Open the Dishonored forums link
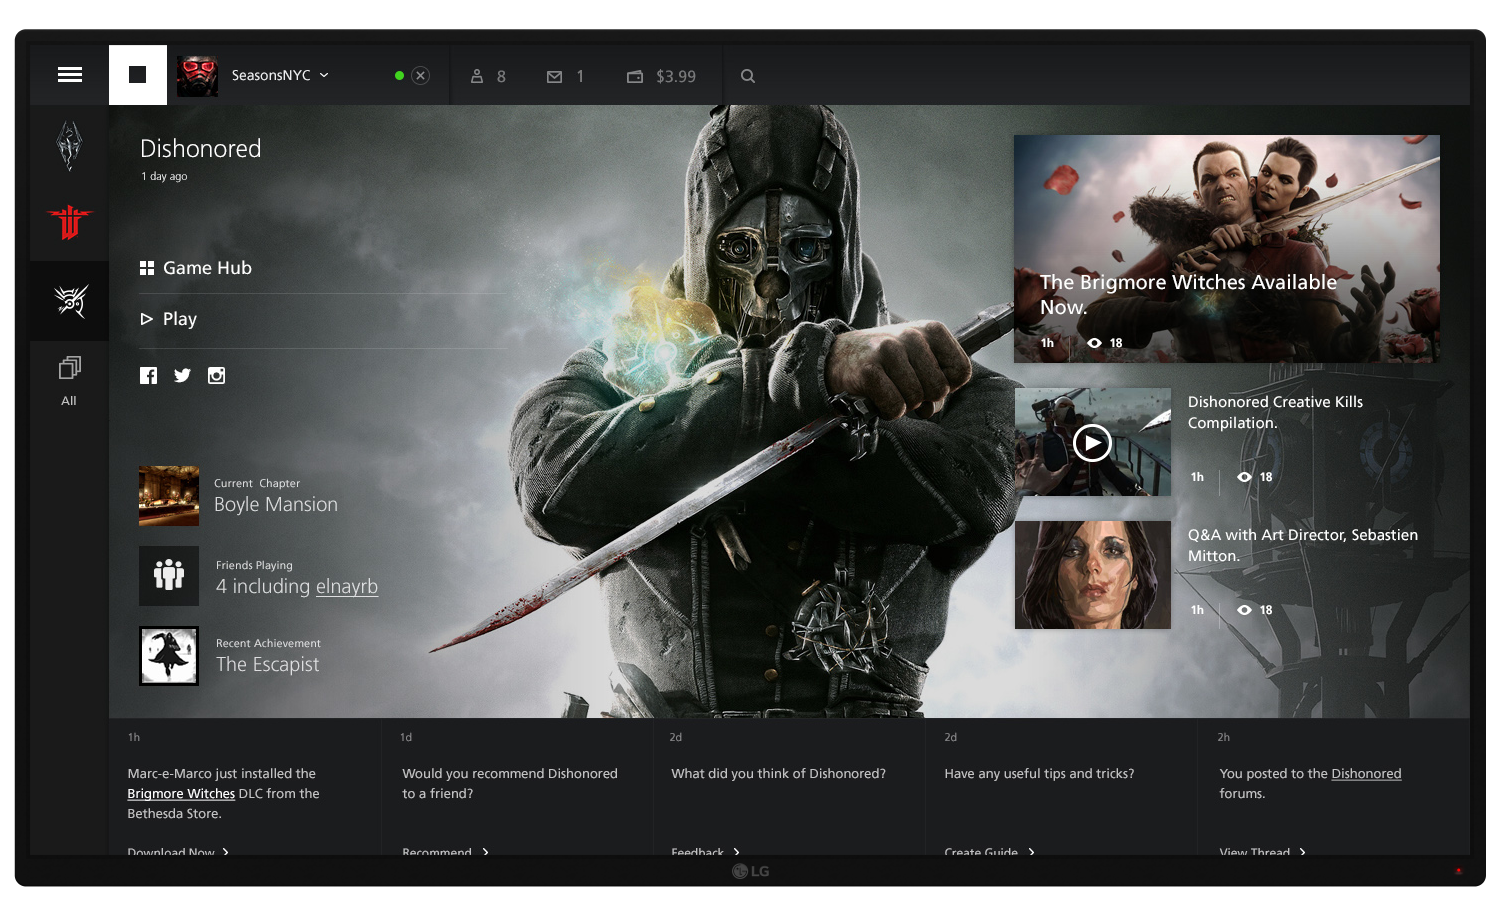This screenshot has width=1500, height=900. click(1366, 774)
